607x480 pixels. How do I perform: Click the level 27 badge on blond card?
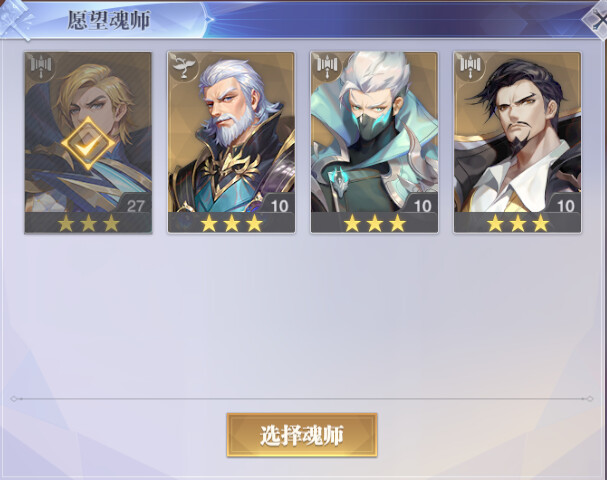click(135, 204)
